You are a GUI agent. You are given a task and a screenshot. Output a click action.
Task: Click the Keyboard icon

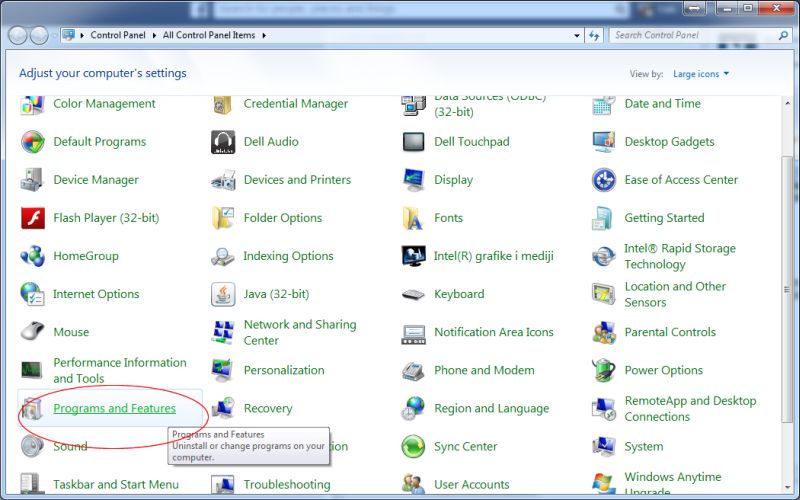pos(413,294)
